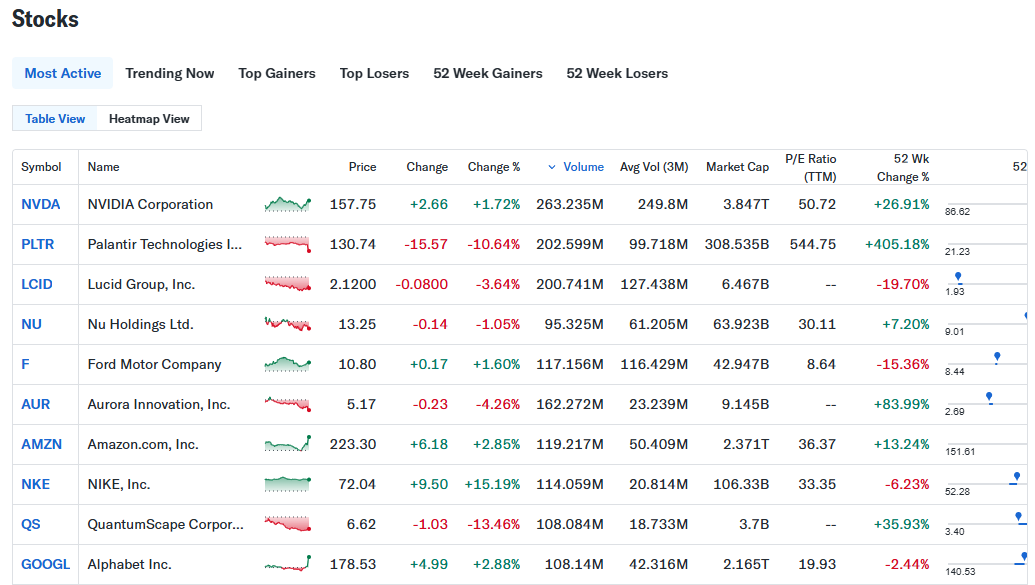Toggle to Table View
The height and width of the screenshot is (585, 1035).
55,119
